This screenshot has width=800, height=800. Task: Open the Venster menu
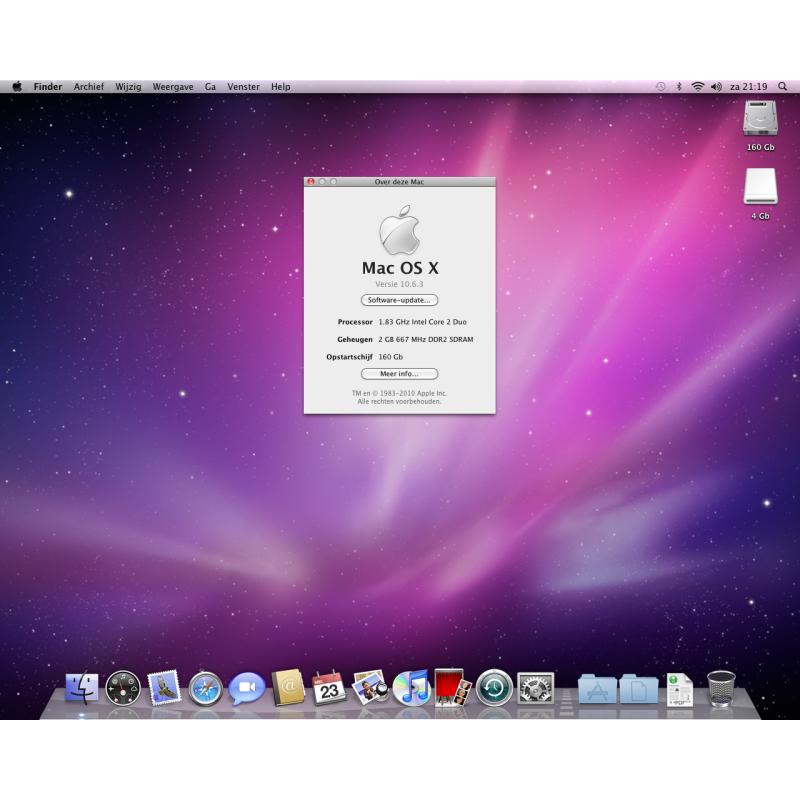point(243,87)
